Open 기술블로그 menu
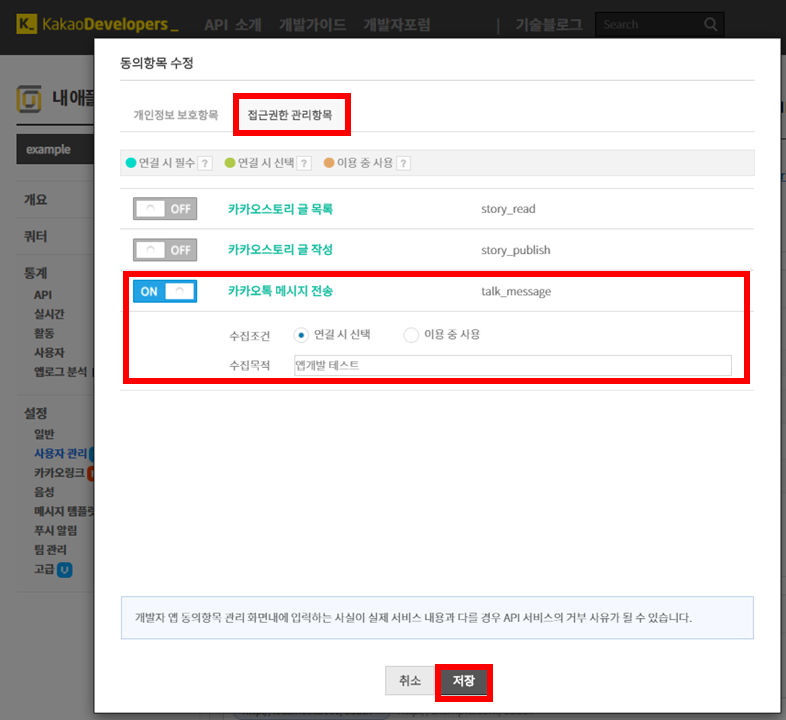786x720 pixels. pyautogui.click(x=549, y=25)
